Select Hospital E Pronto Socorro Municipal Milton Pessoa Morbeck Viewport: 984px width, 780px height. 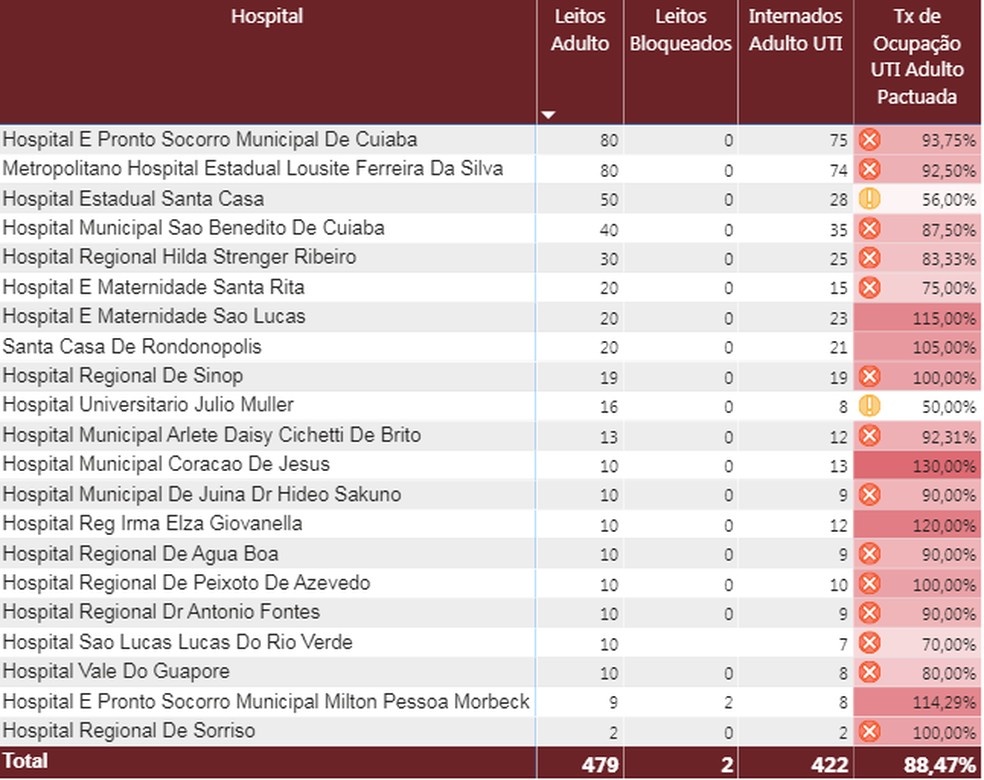(266, 702)
